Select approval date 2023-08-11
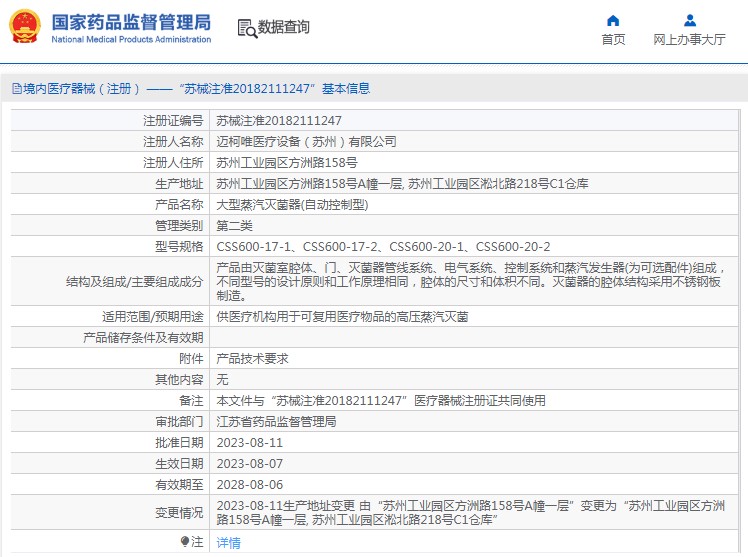Viewport: 748px width, 557px height. 249,443
